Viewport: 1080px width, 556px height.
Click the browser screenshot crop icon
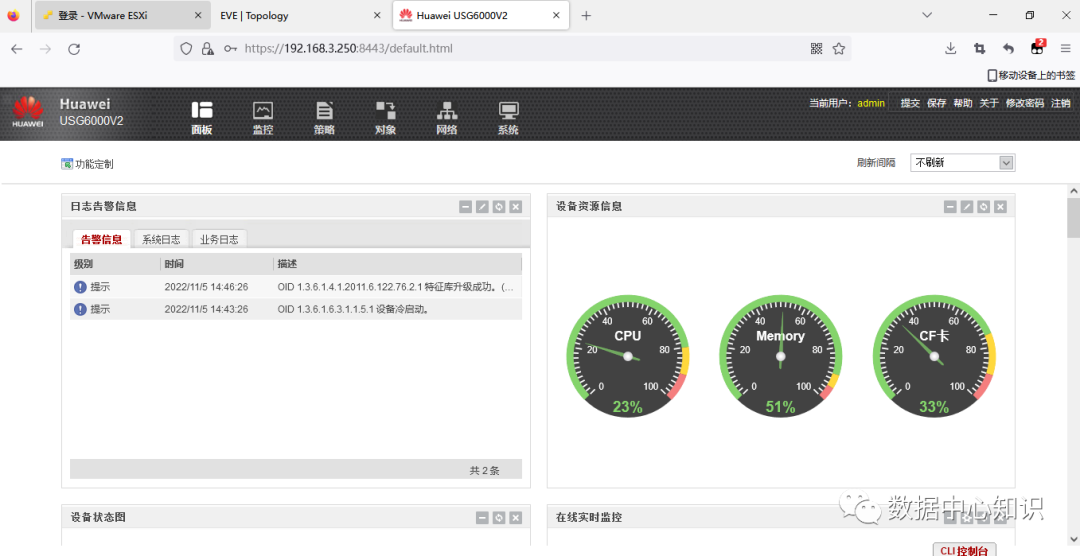point(979,48)
